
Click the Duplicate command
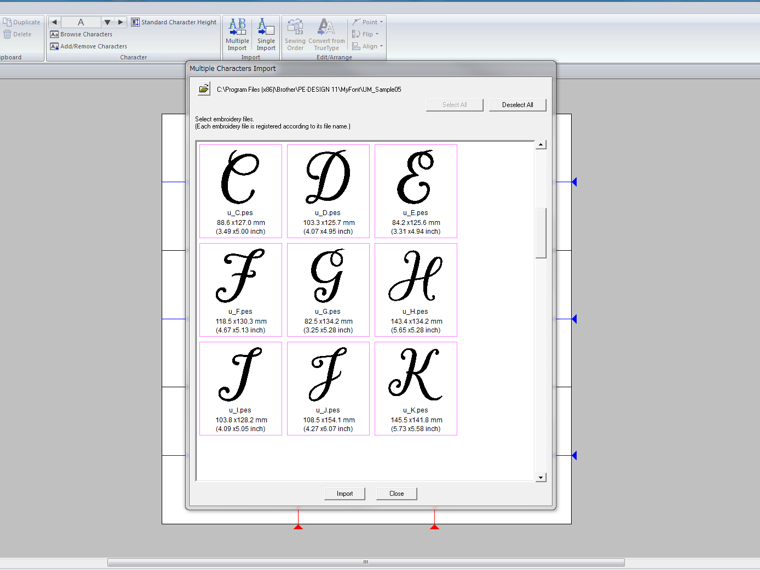[x=21, y=22]
